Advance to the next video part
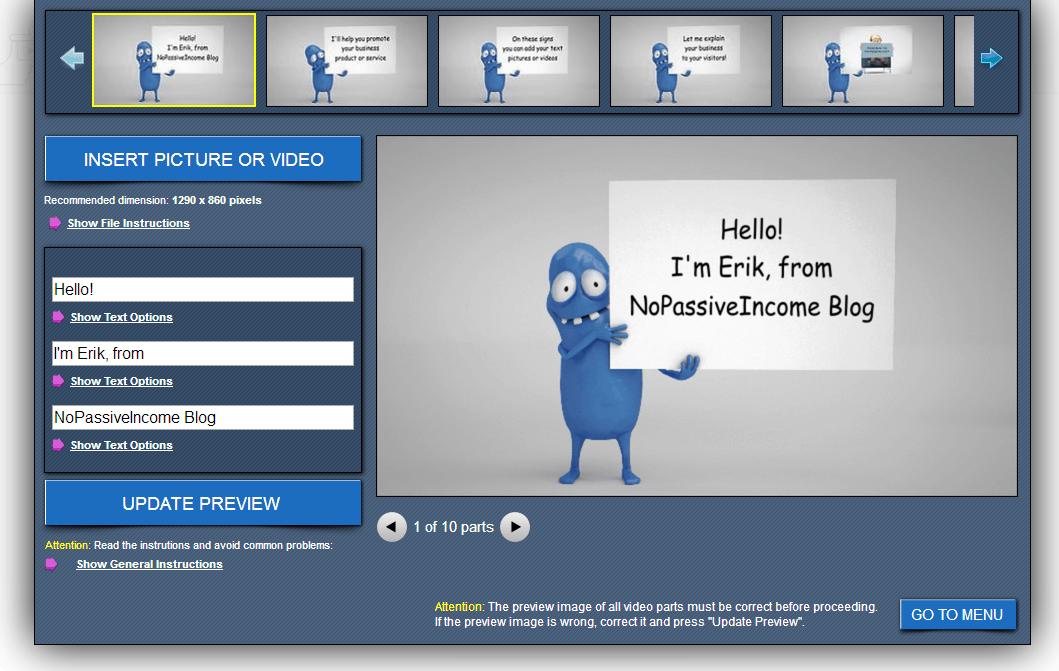 tap(514, 527)
